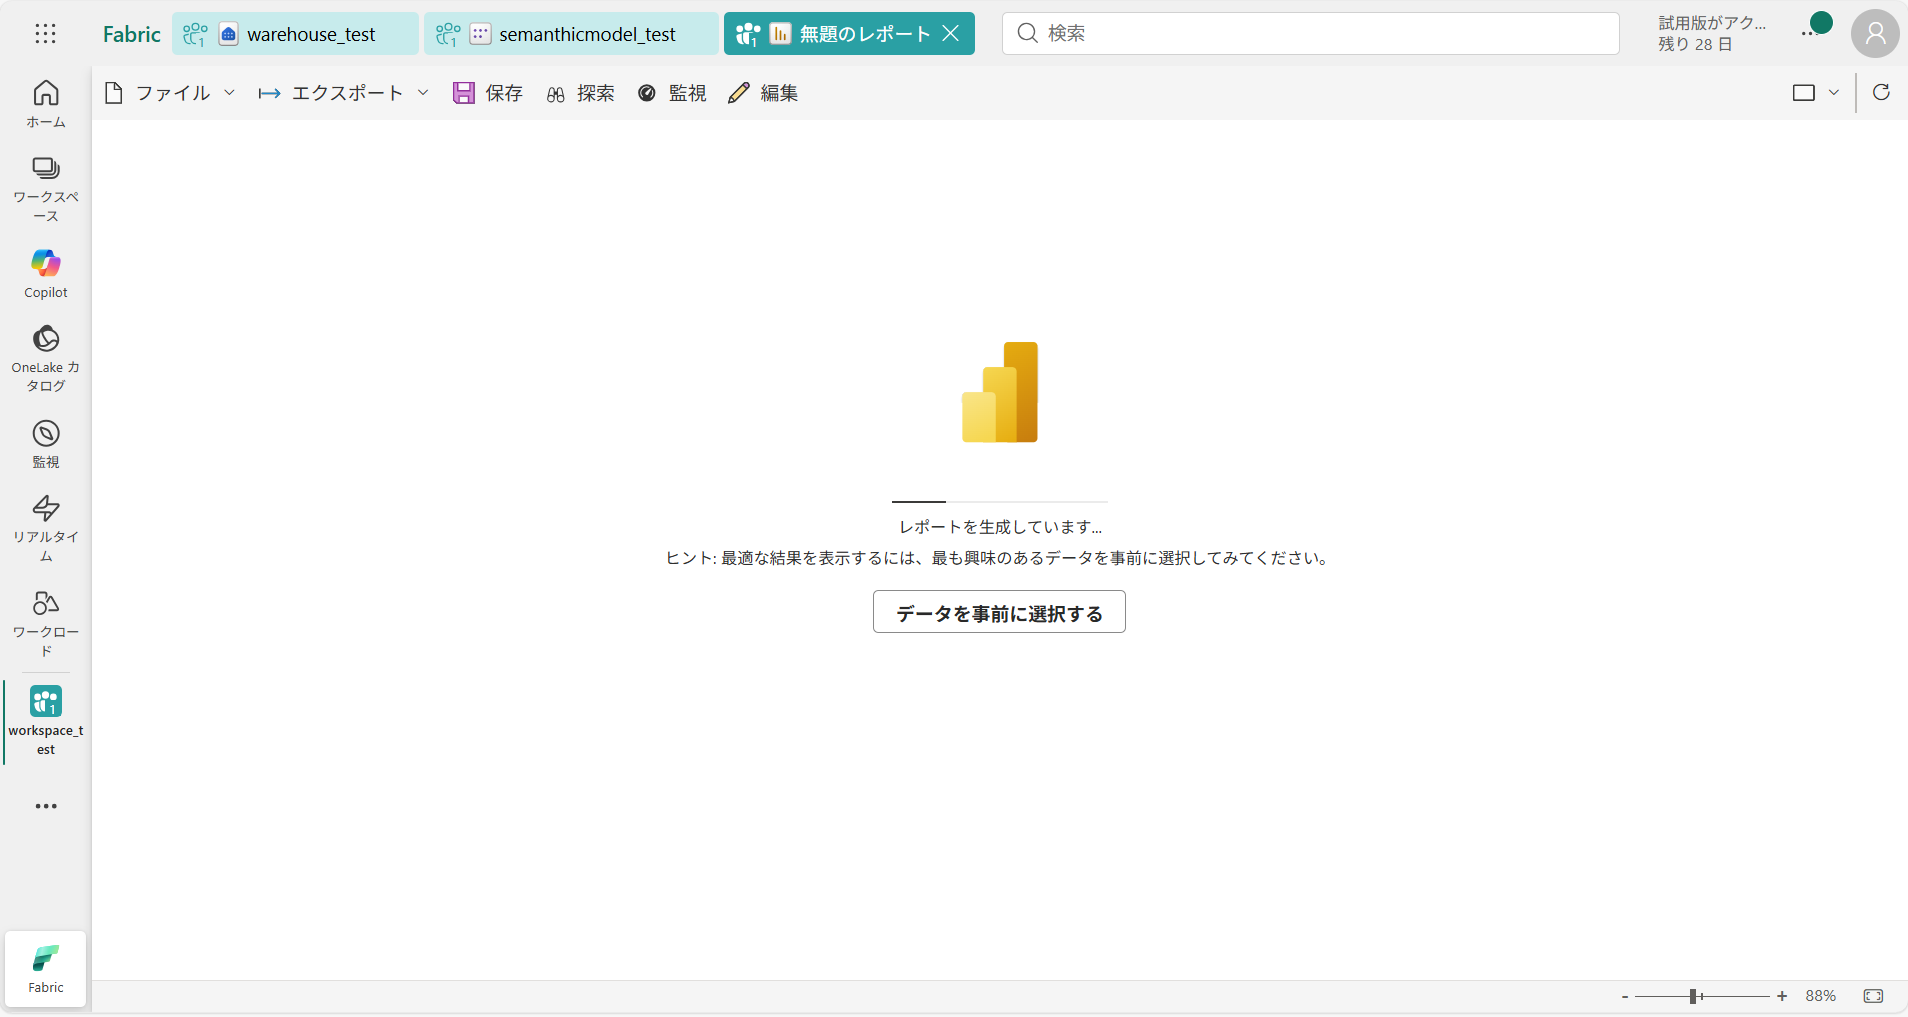Click the search (検索) input field
This screenshot has height=1017, width=1908.
(1310, 34)
